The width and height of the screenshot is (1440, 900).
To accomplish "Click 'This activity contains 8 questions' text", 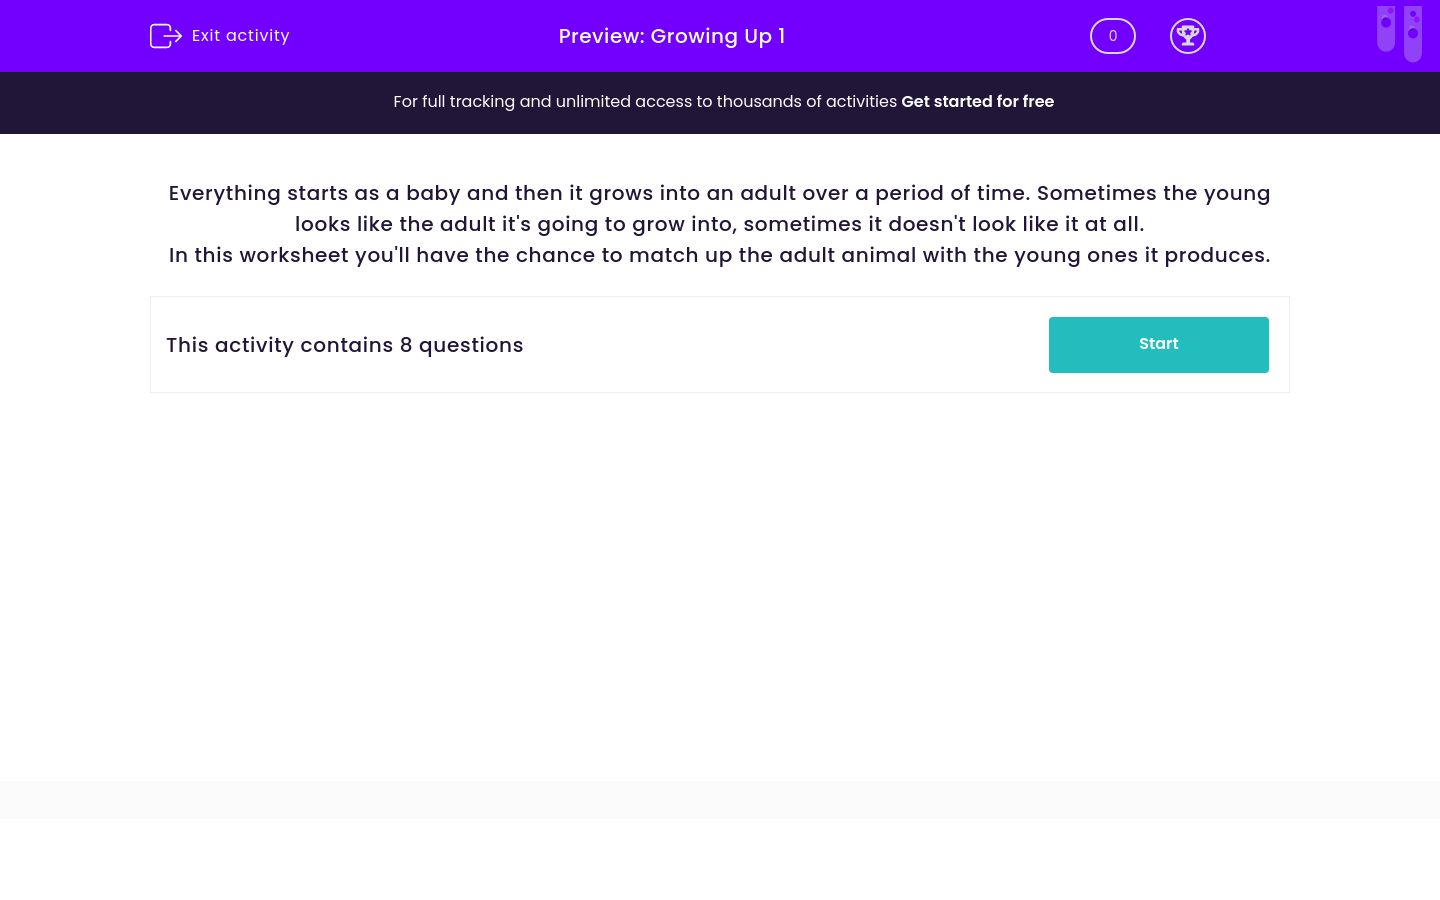I will click(x=344, y=345).
